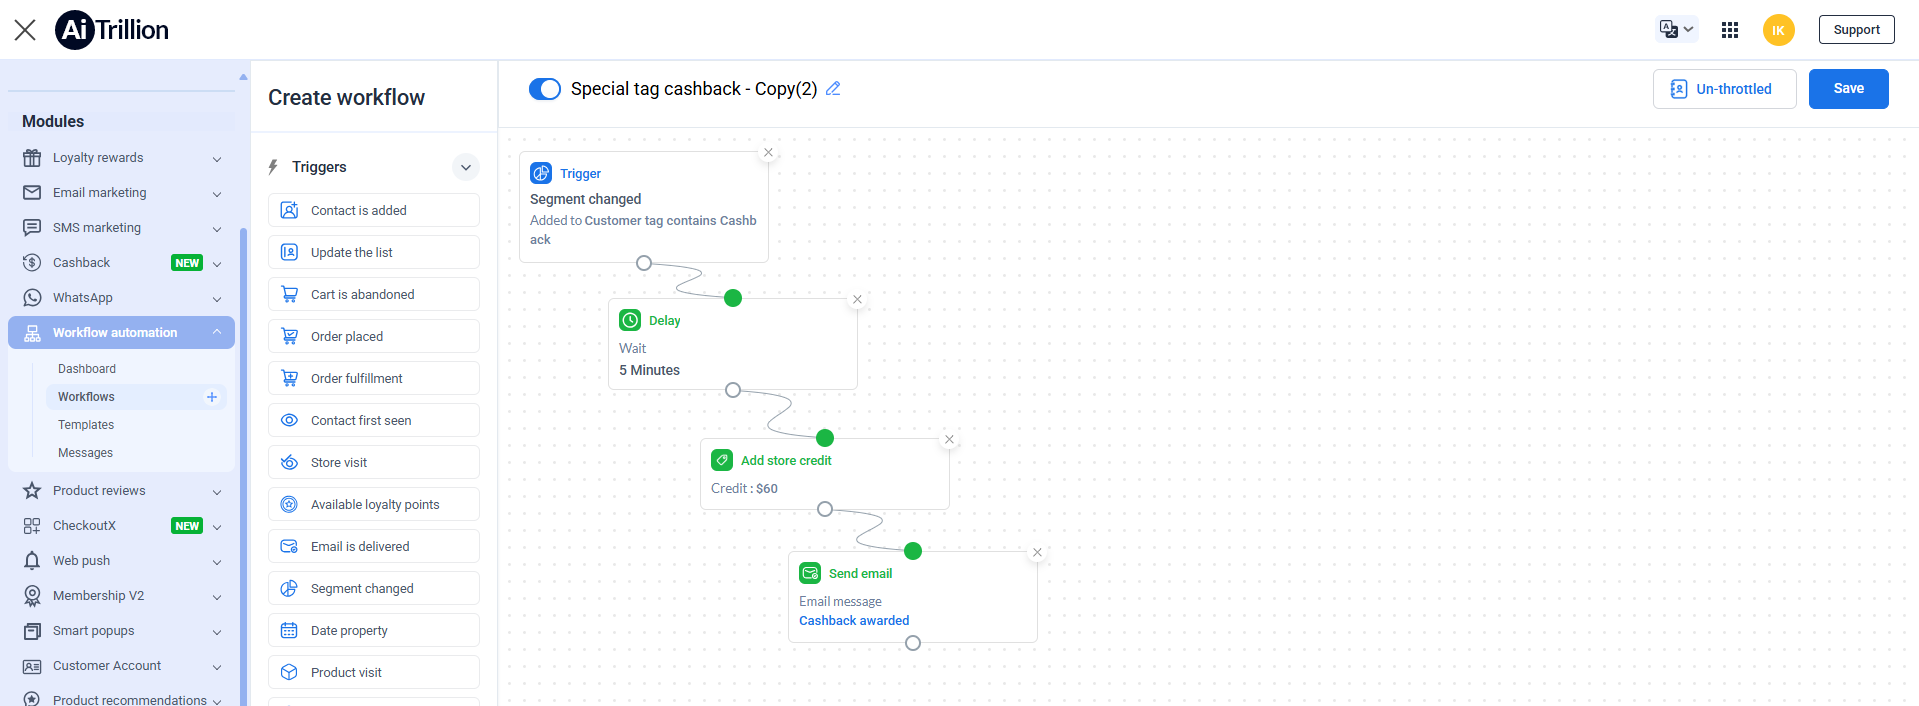Image resolution: width=1919 pixels, height=706 pixels.
Task: Close the workflow editor with the X icon
Action: (25, 30)
